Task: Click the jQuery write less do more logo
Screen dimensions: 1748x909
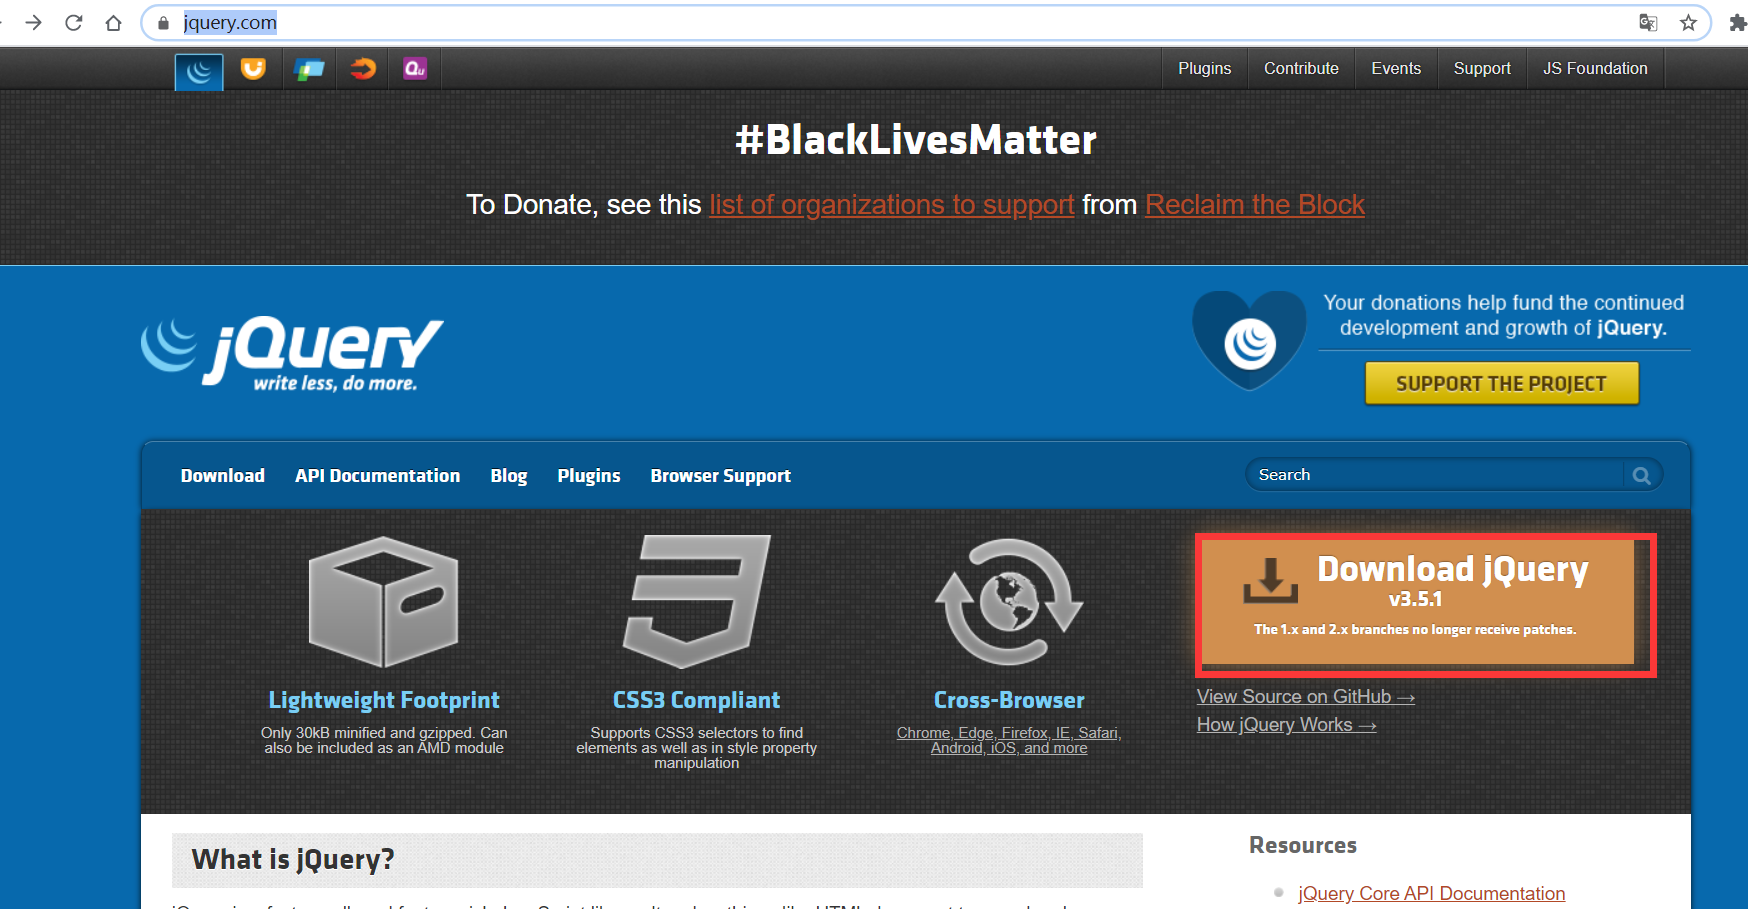Action: click(292, 354)
